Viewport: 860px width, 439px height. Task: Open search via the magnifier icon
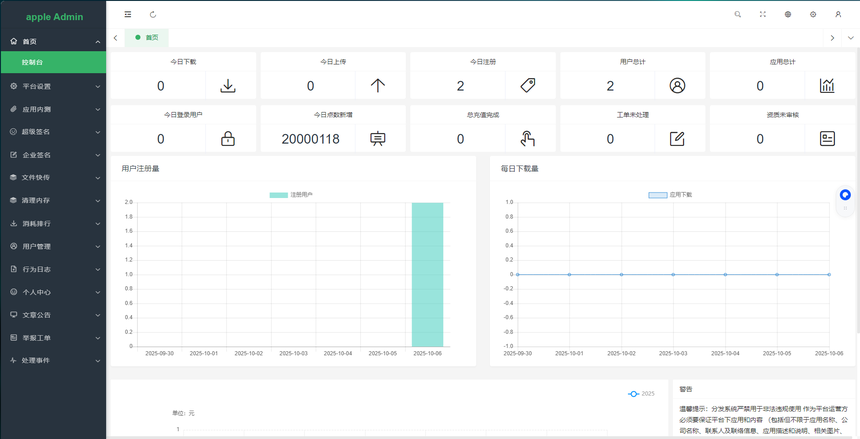click(738, 15)
